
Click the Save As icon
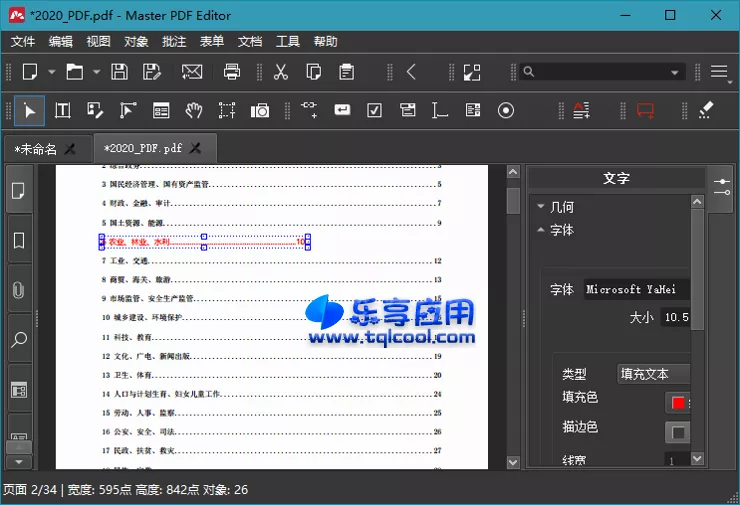(x=151, y=72)
